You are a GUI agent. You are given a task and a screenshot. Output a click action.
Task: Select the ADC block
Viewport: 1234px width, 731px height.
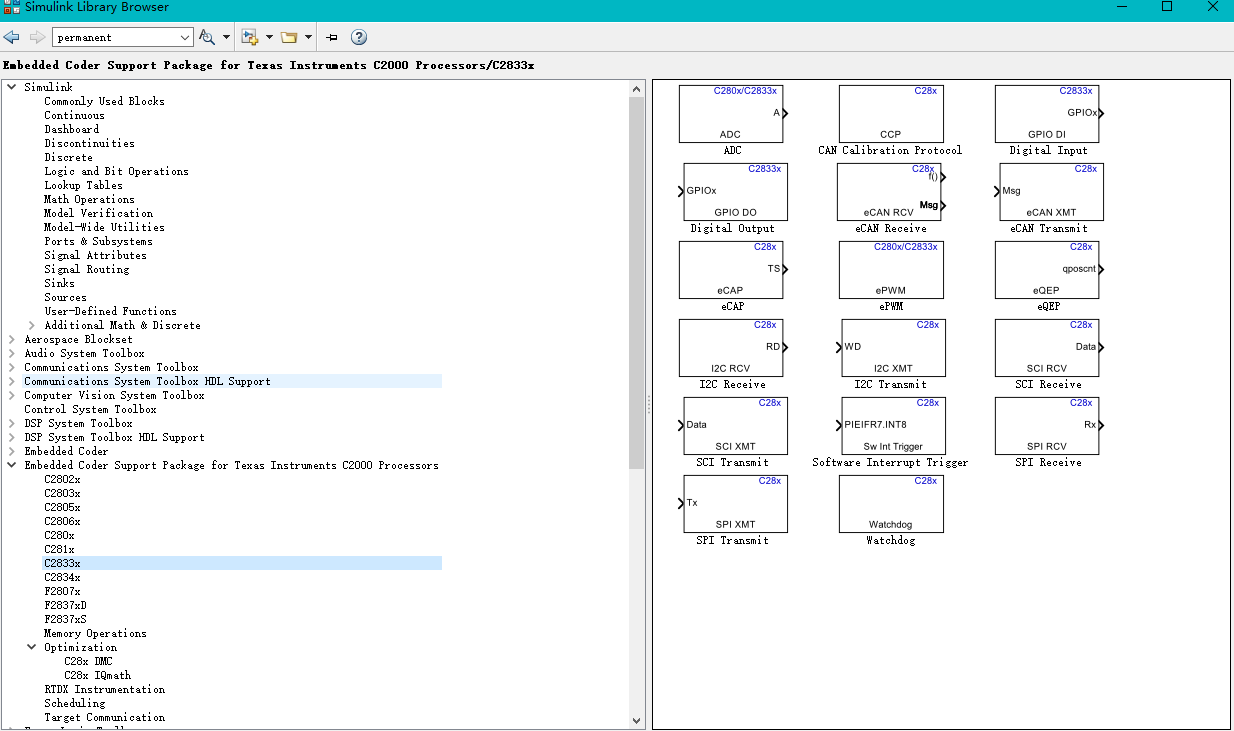pyautogui.click(x=732, y=114)
